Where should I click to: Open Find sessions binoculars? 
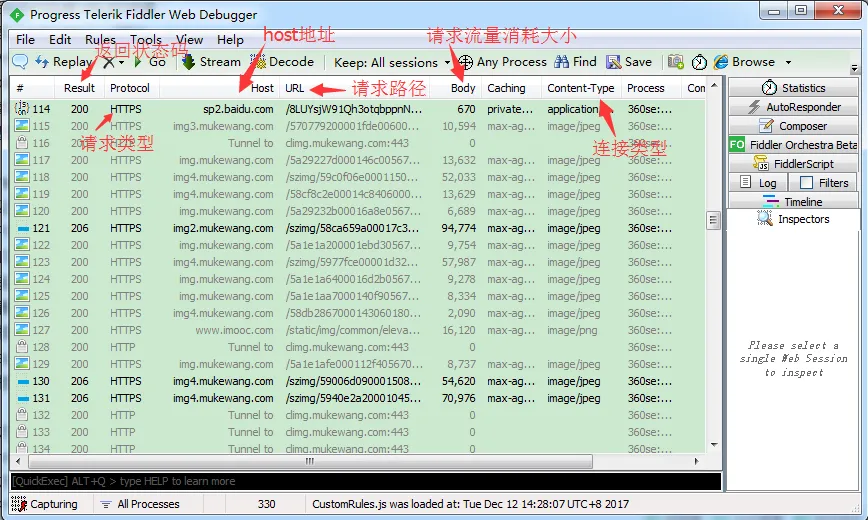click(575, 62)
